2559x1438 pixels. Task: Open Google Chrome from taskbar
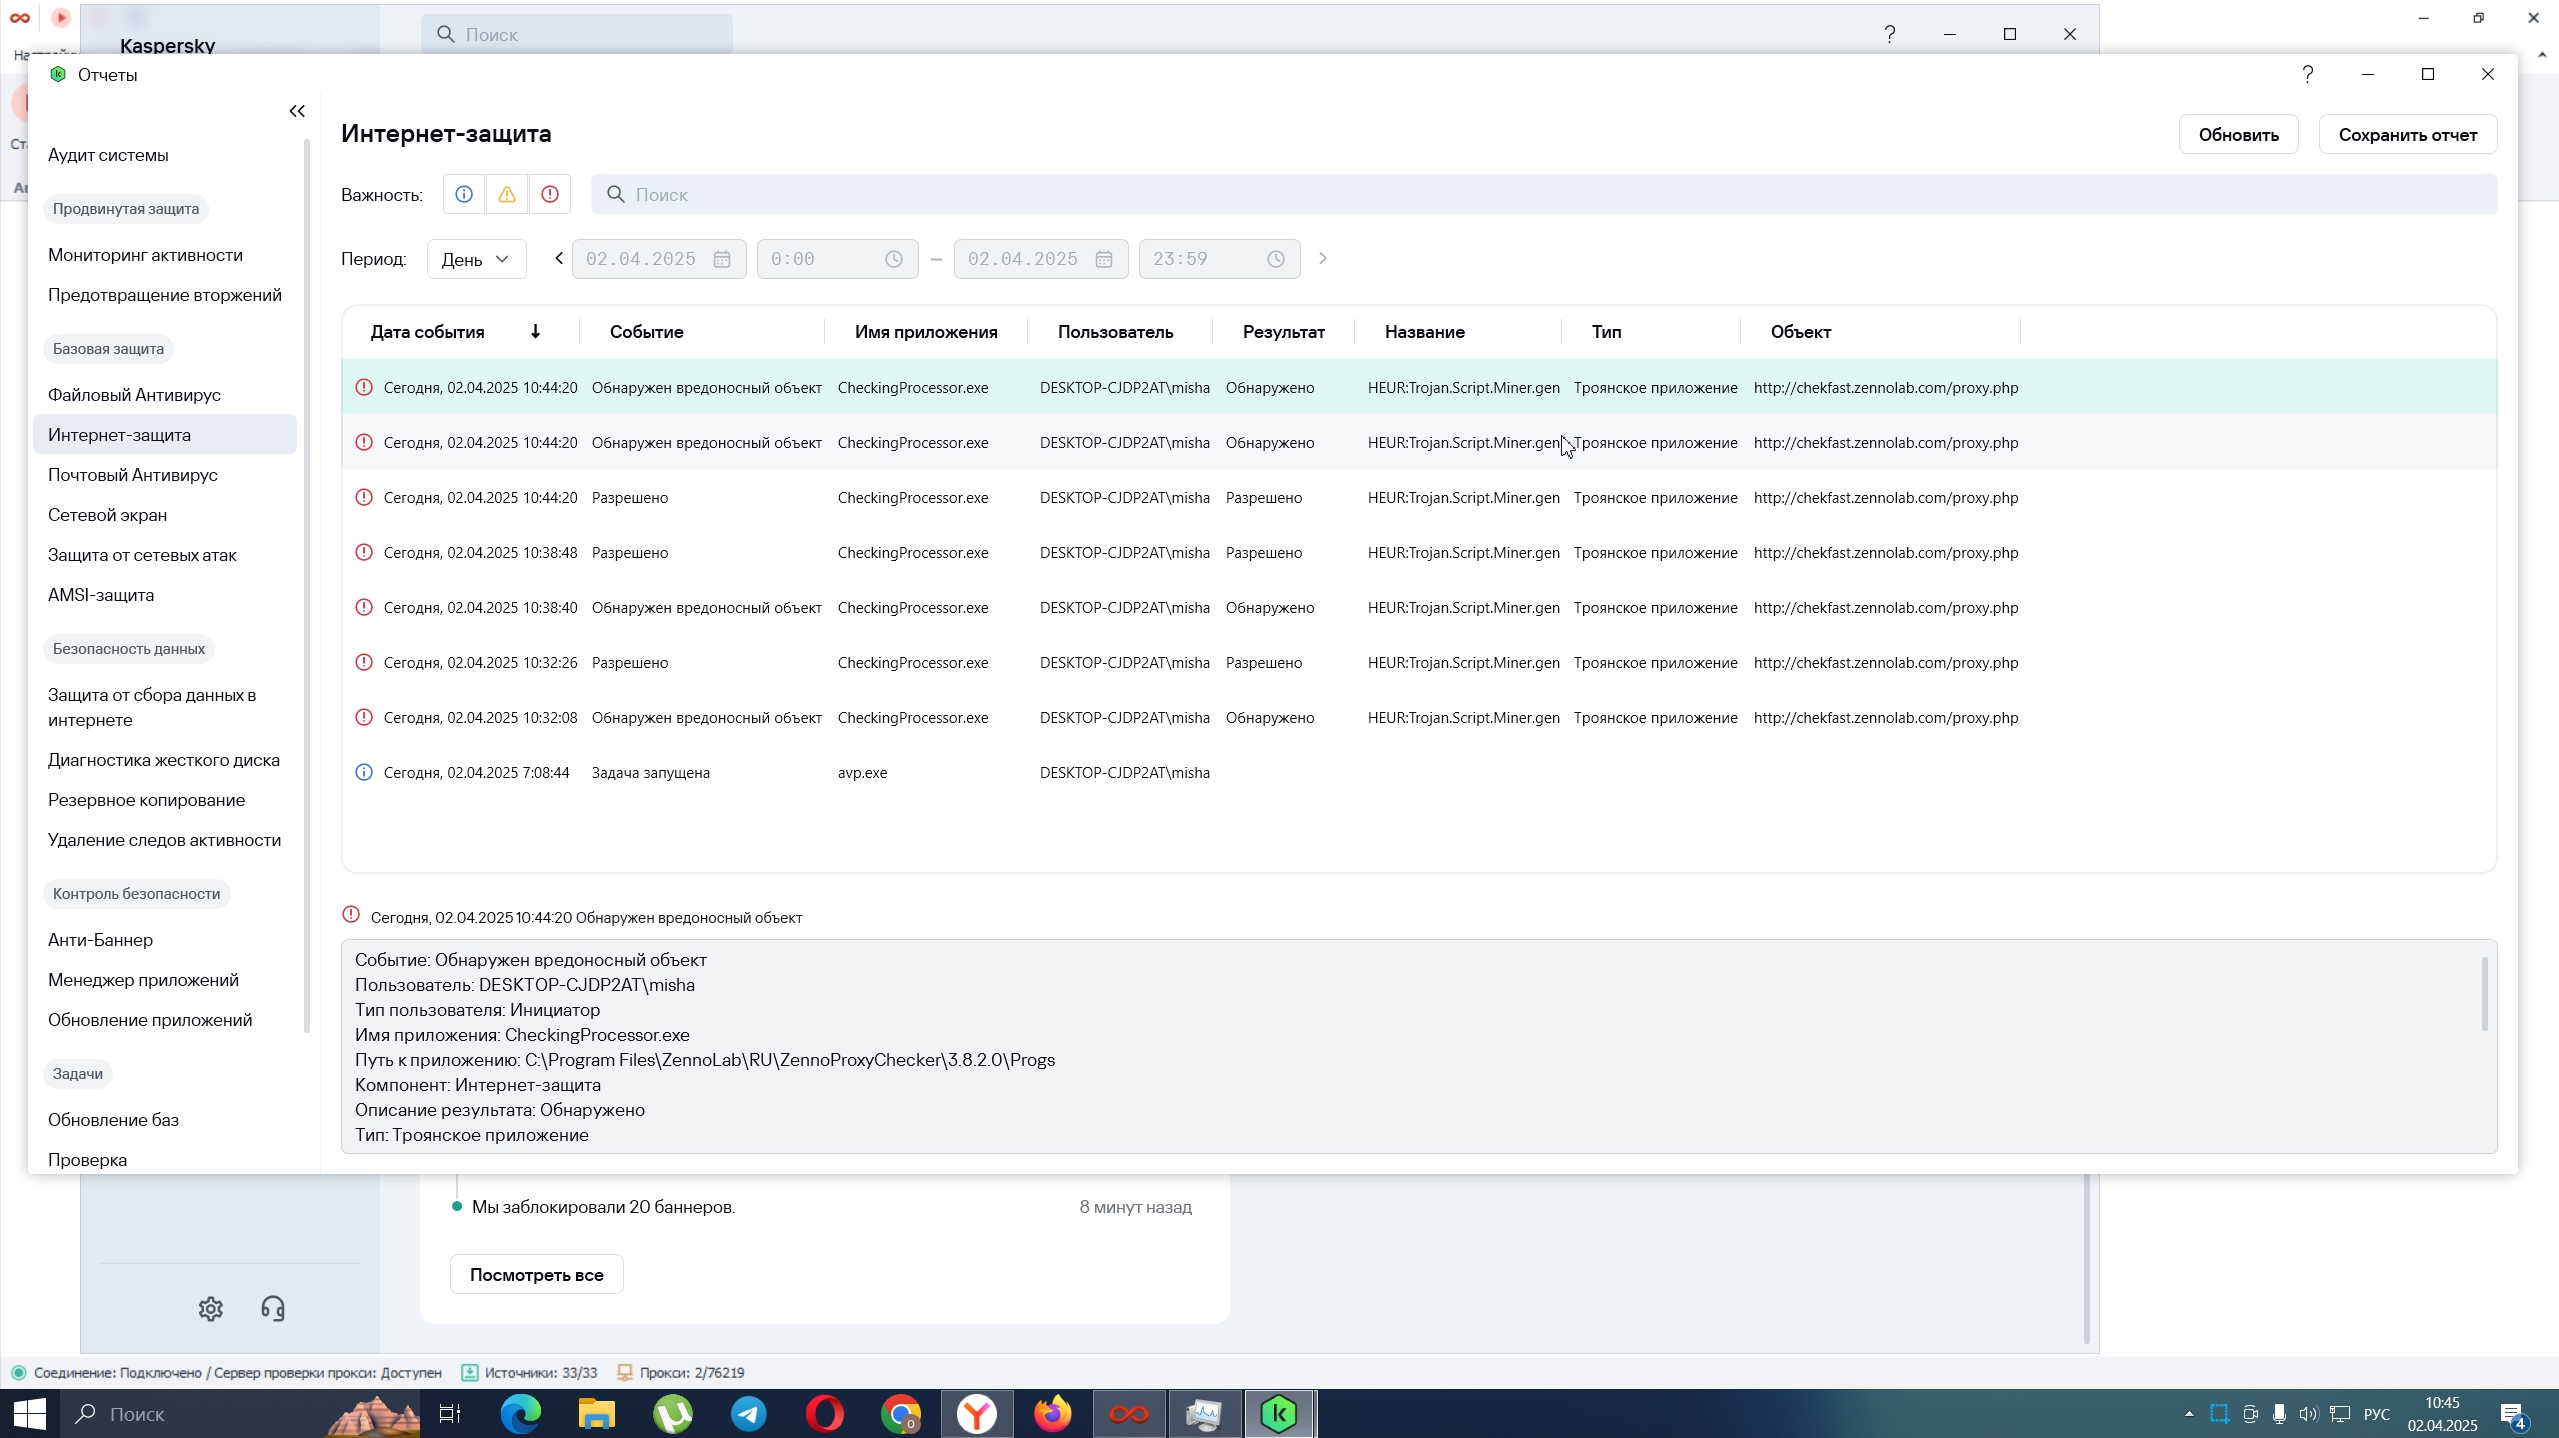(901, 1414)
